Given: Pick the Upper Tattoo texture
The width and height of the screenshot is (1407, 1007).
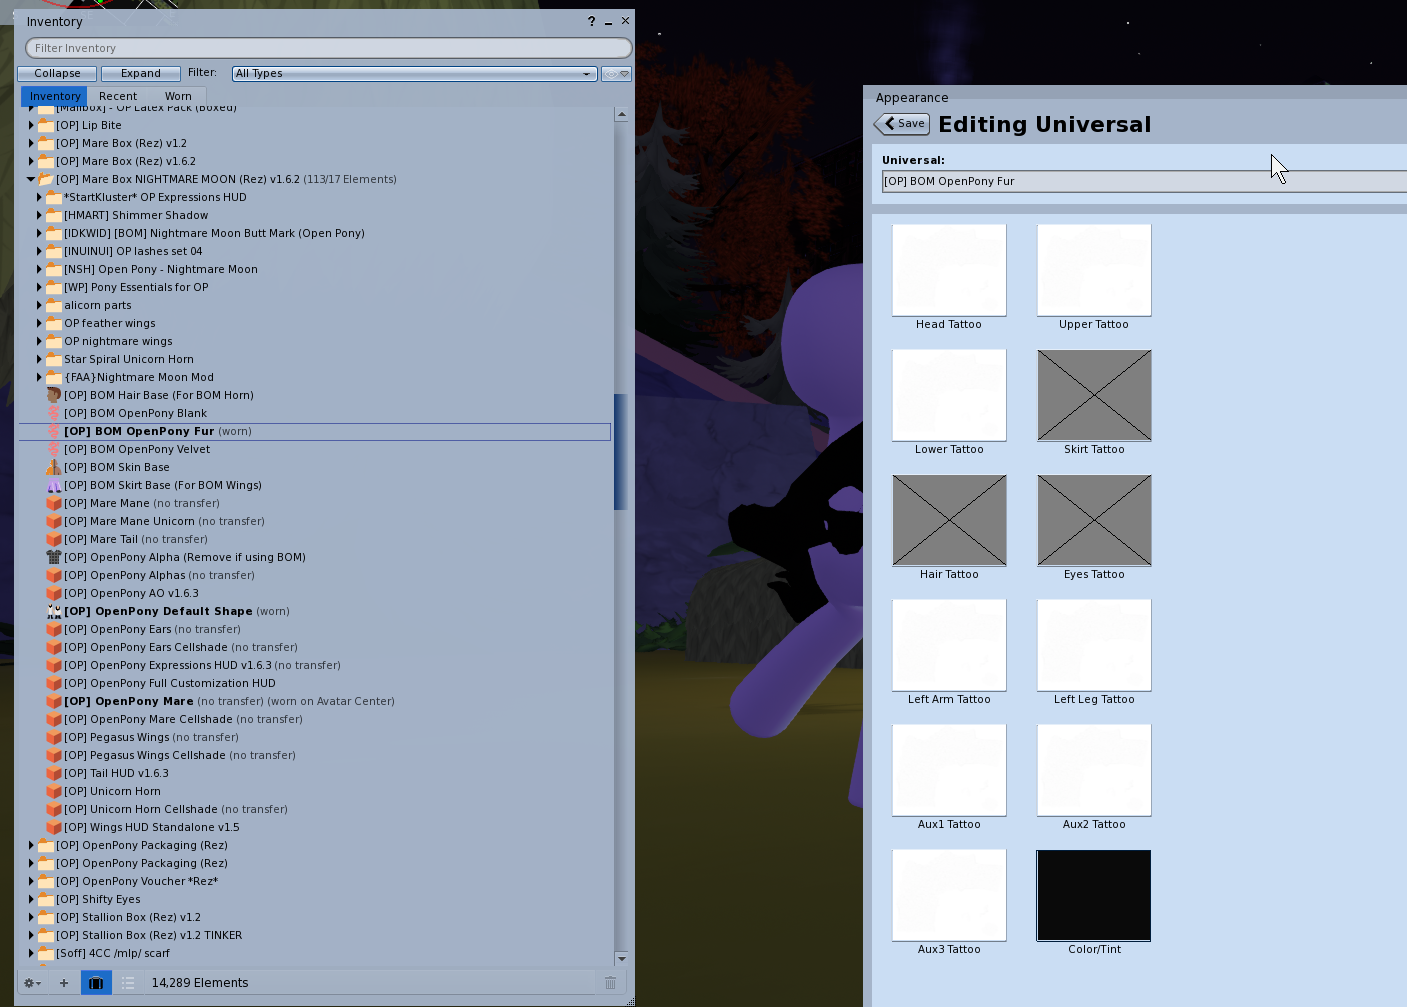Looking at the screenshot, I should (1094, 270).
